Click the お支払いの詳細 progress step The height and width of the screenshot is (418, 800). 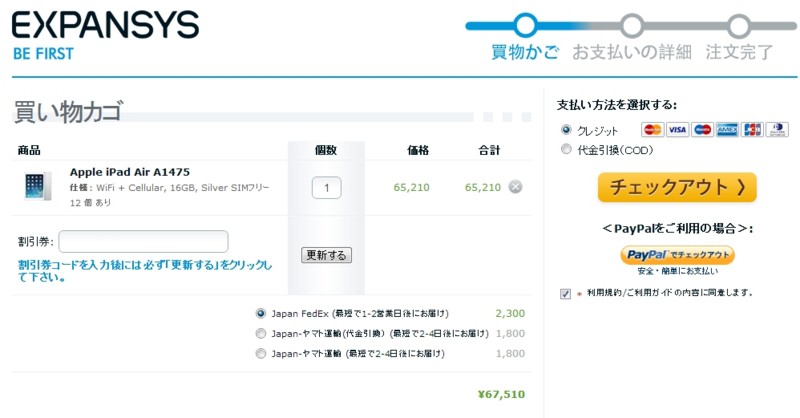(x=632, y=52)
